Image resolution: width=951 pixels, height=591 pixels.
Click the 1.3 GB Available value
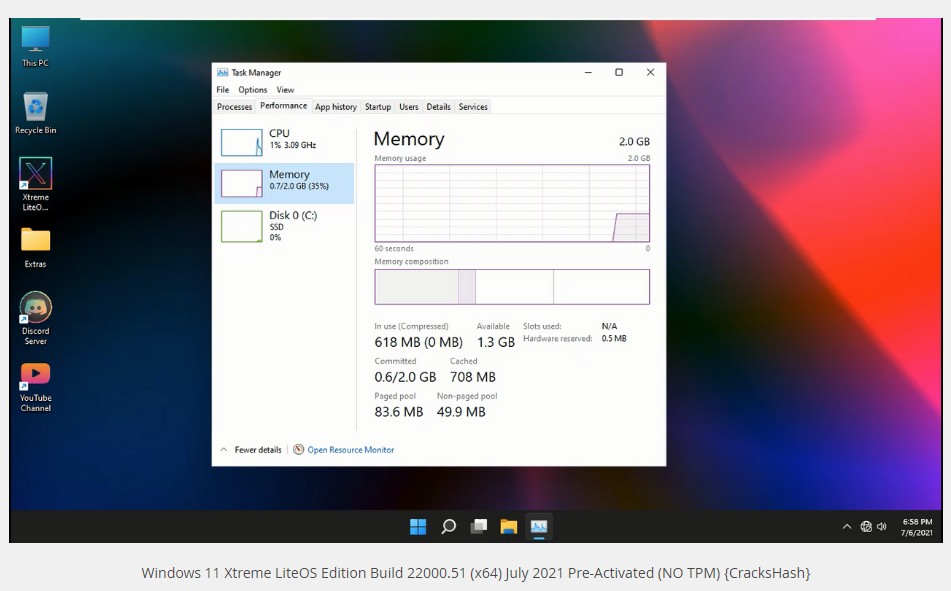pos(496,342)
